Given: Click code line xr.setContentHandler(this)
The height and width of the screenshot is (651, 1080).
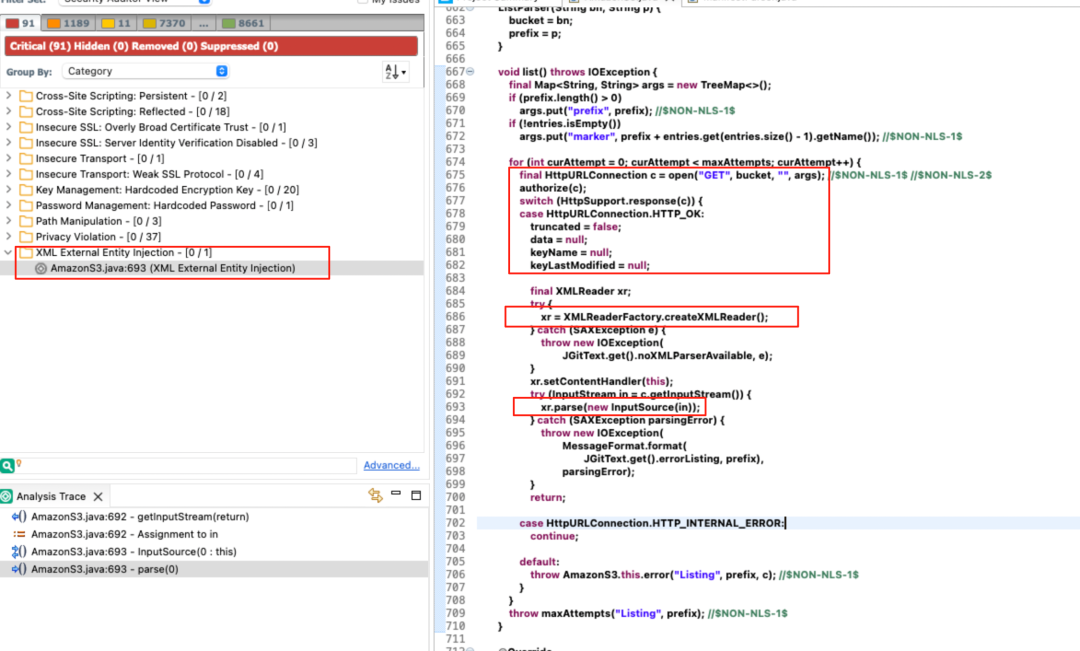Looking at the screenshot, I should click(x=601, y=382).
